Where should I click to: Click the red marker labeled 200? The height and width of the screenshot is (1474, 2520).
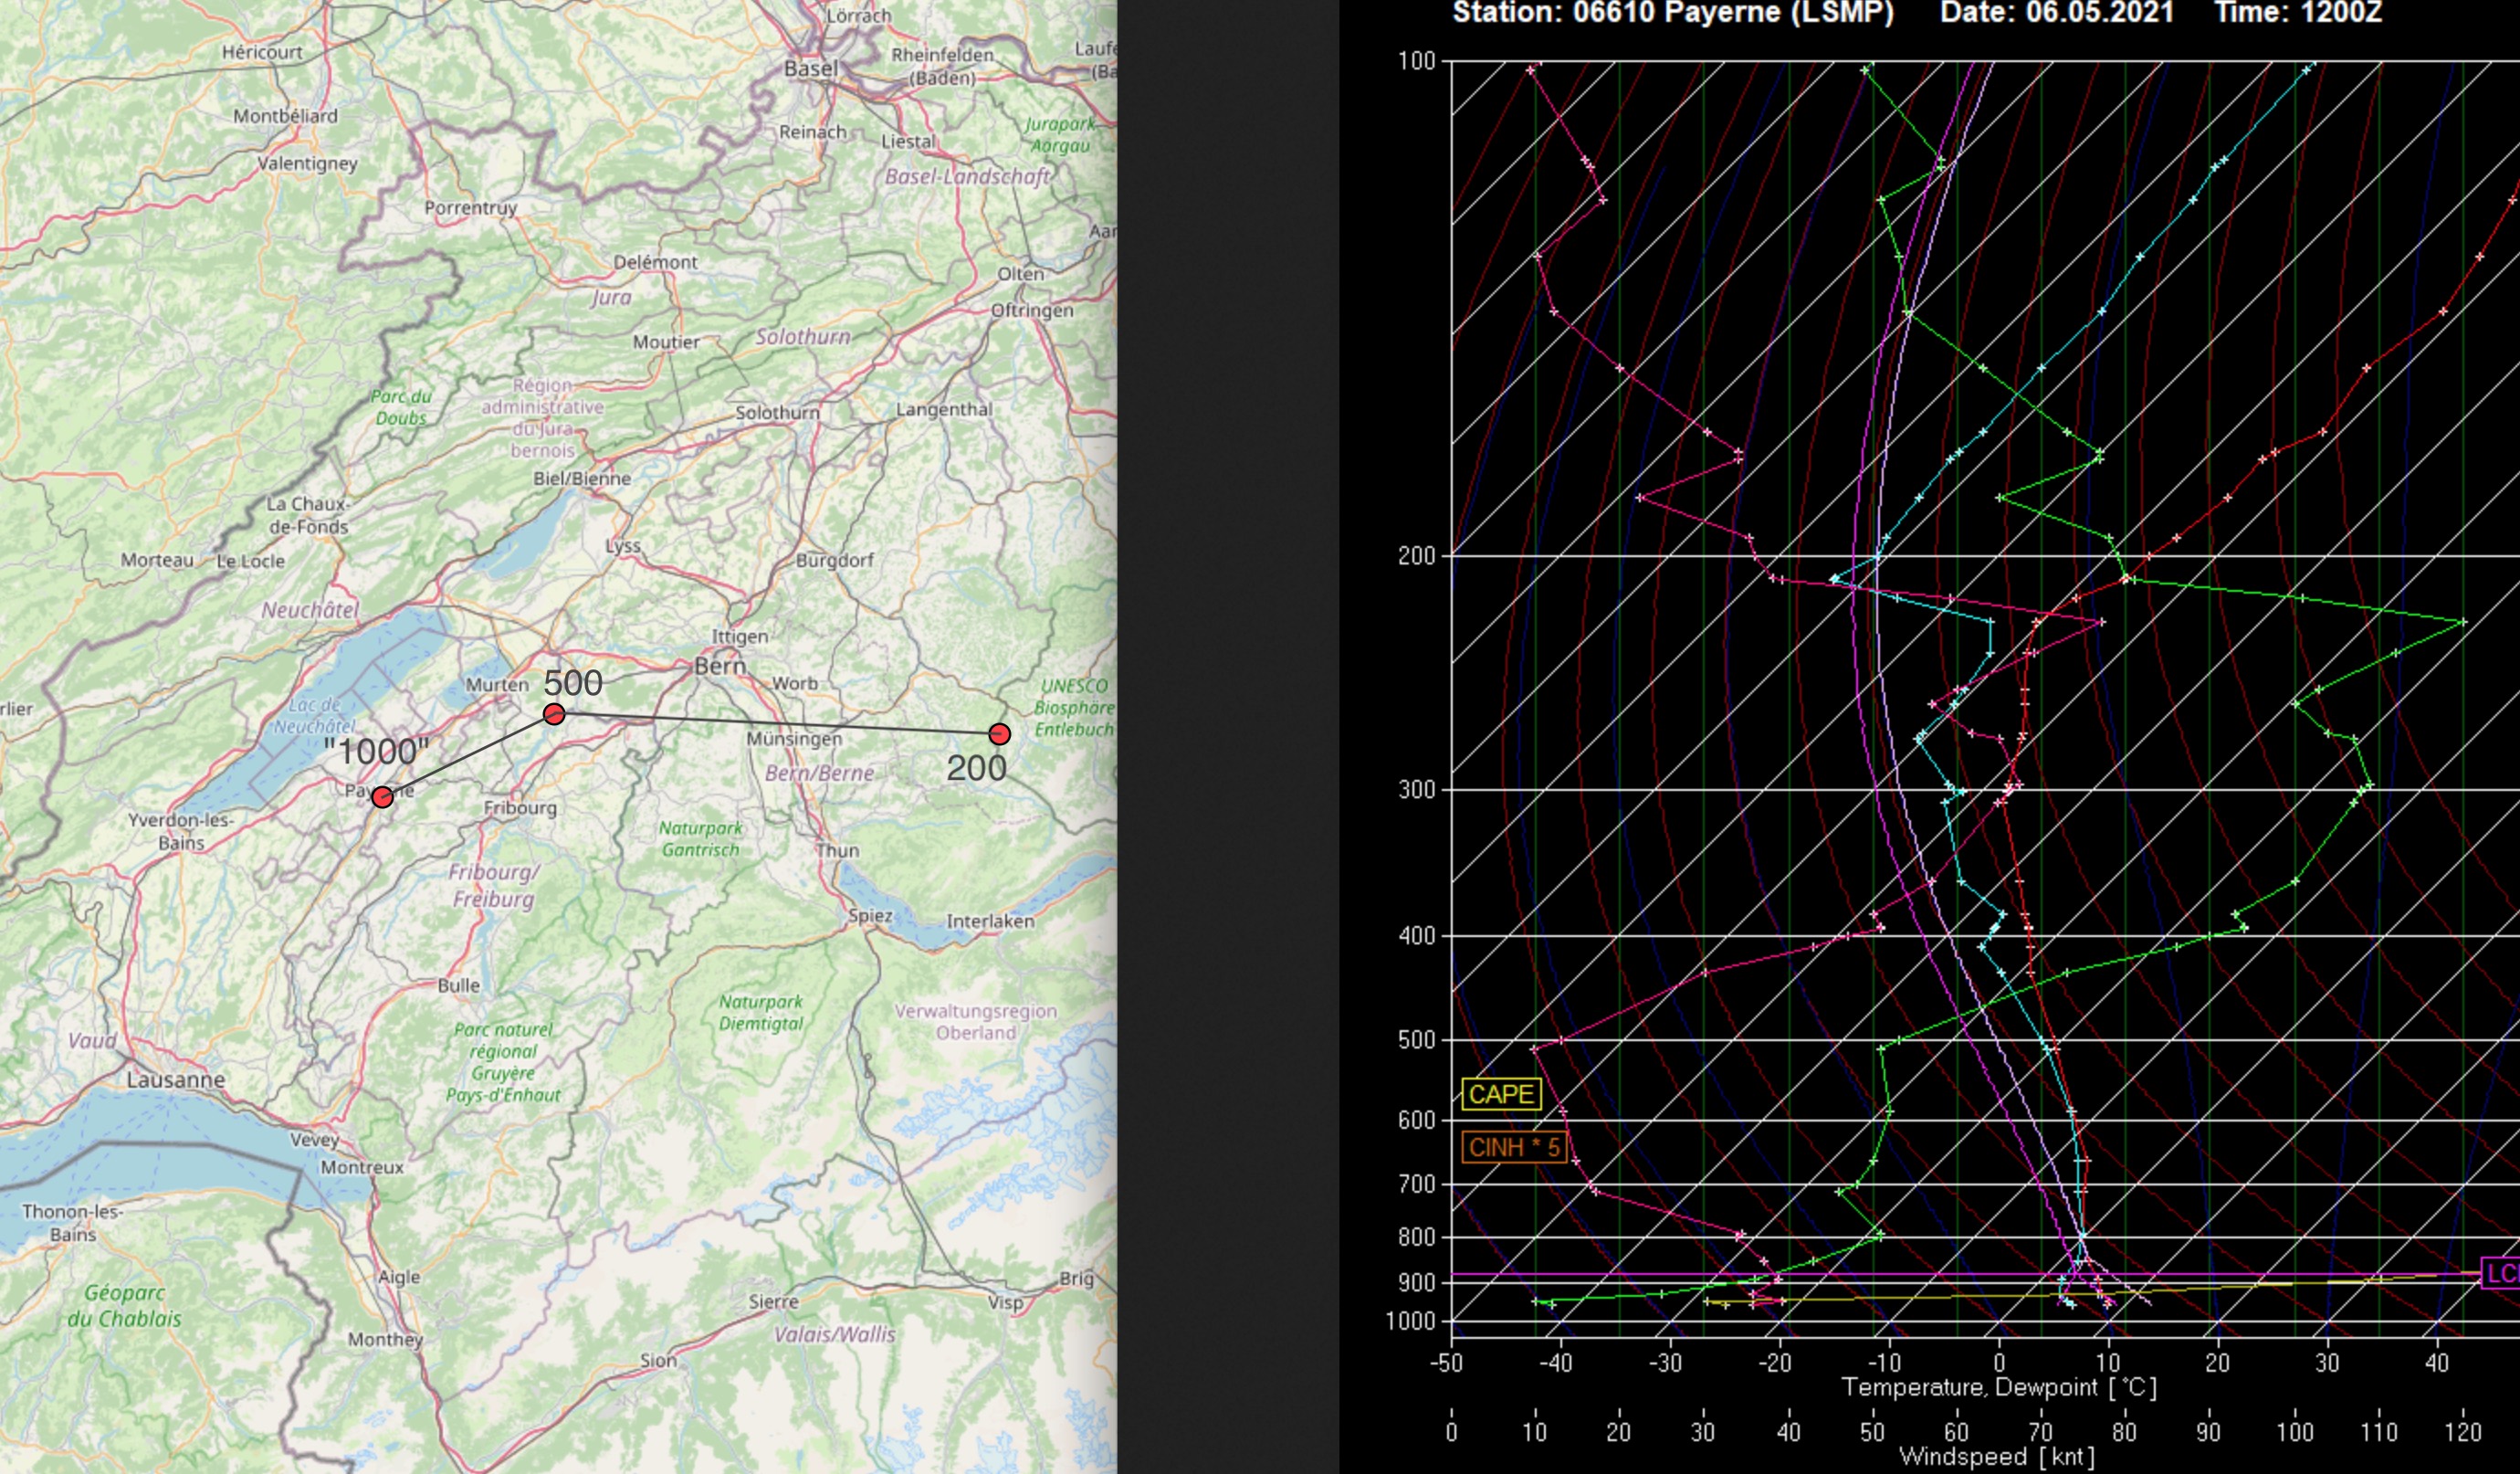999,735
